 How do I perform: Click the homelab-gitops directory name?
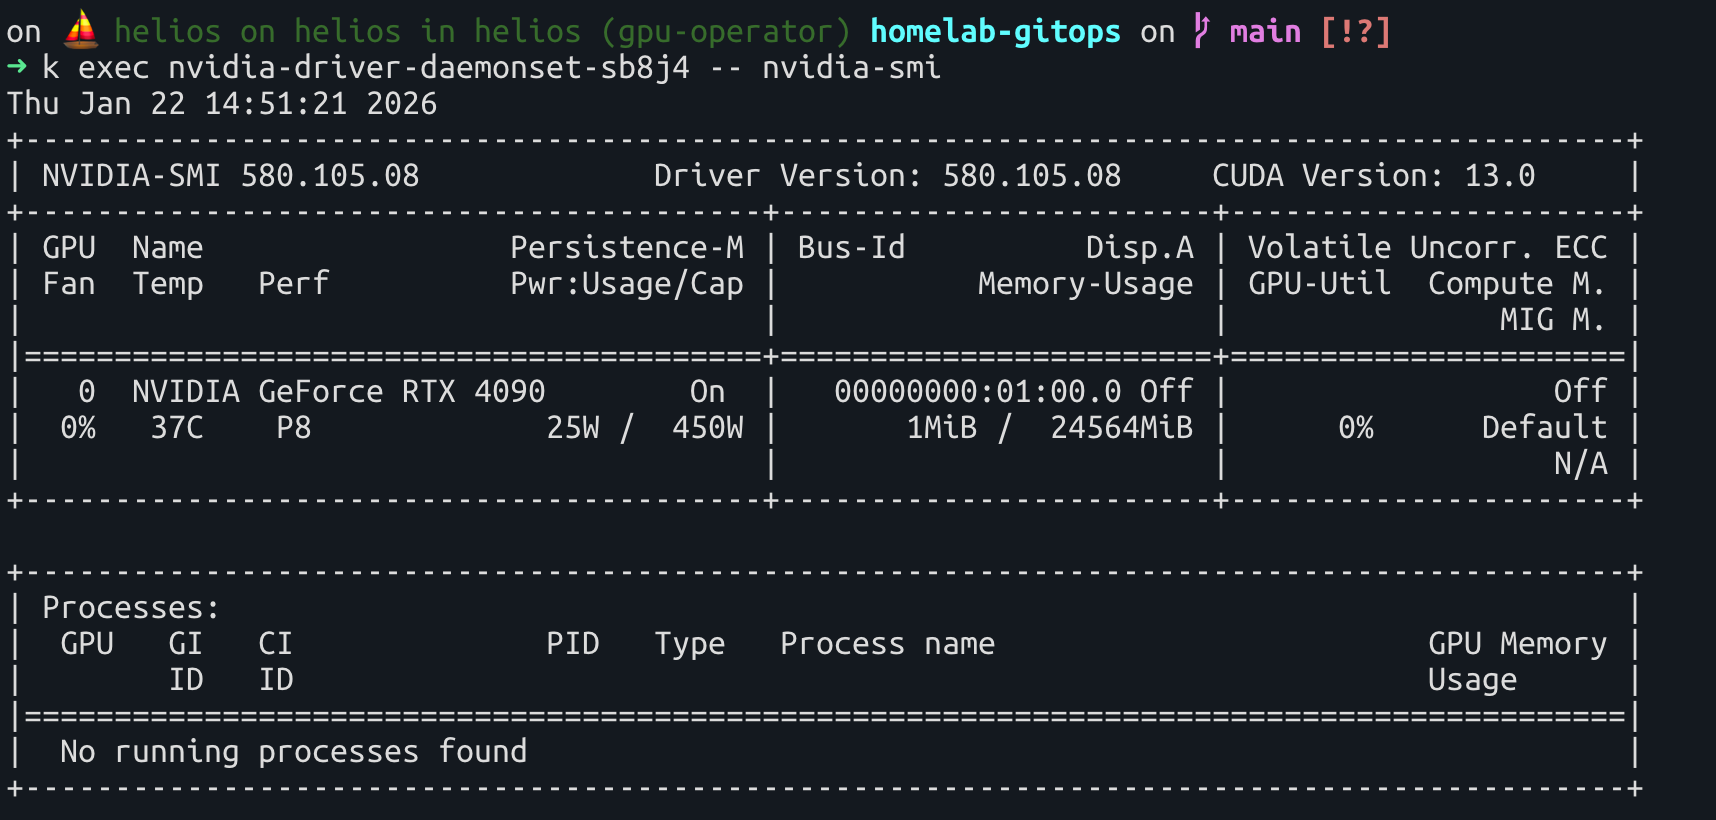(995, 31)
